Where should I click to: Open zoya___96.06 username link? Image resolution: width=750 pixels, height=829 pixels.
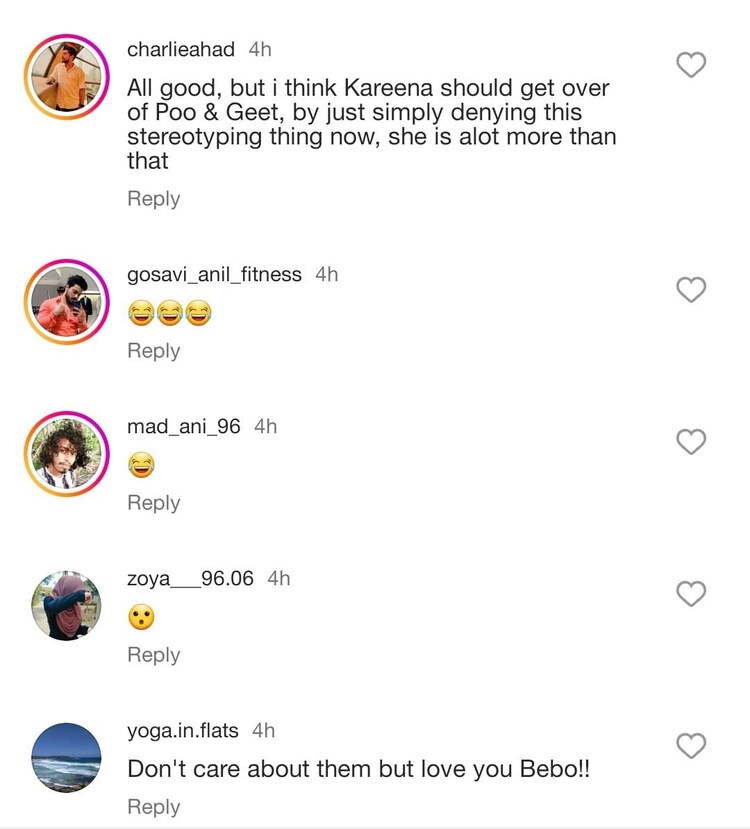pos(190,579)
